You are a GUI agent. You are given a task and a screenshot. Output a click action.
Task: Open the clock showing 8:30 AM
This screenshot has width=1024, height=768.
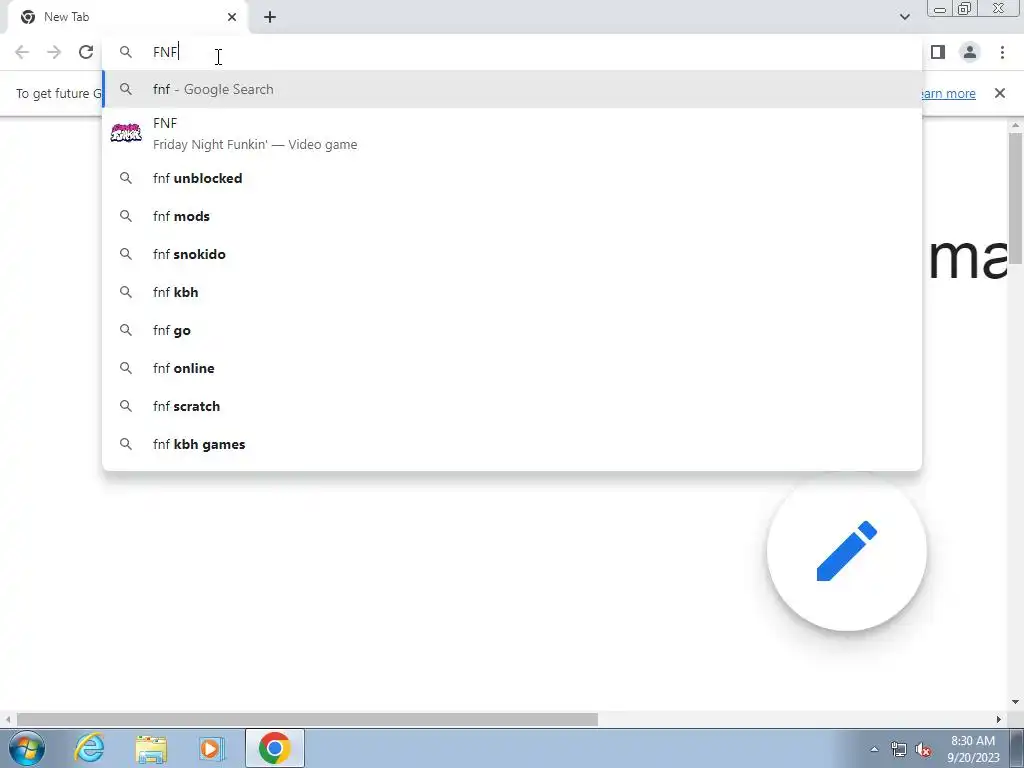(x=973, y=749)
